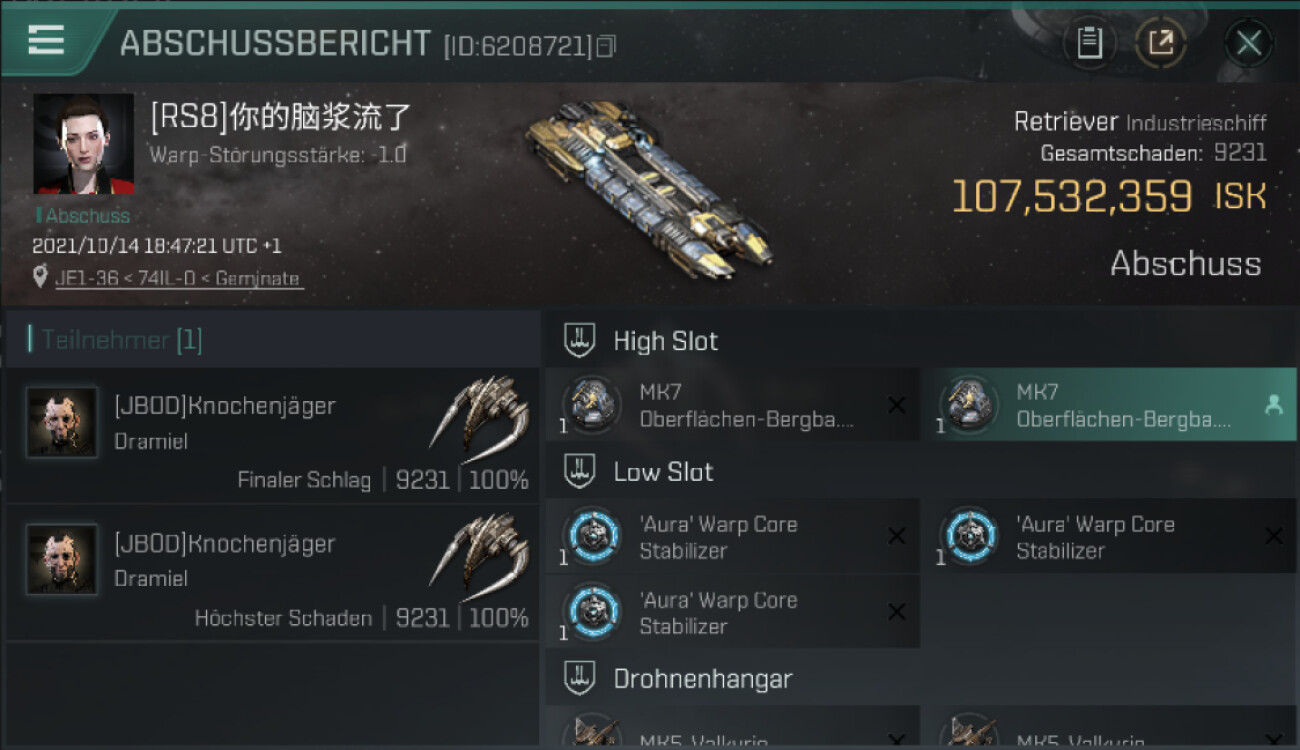The image size is (1300, 750).
Task: Copy the kill report ID icon
Action: tap(606, 46)
